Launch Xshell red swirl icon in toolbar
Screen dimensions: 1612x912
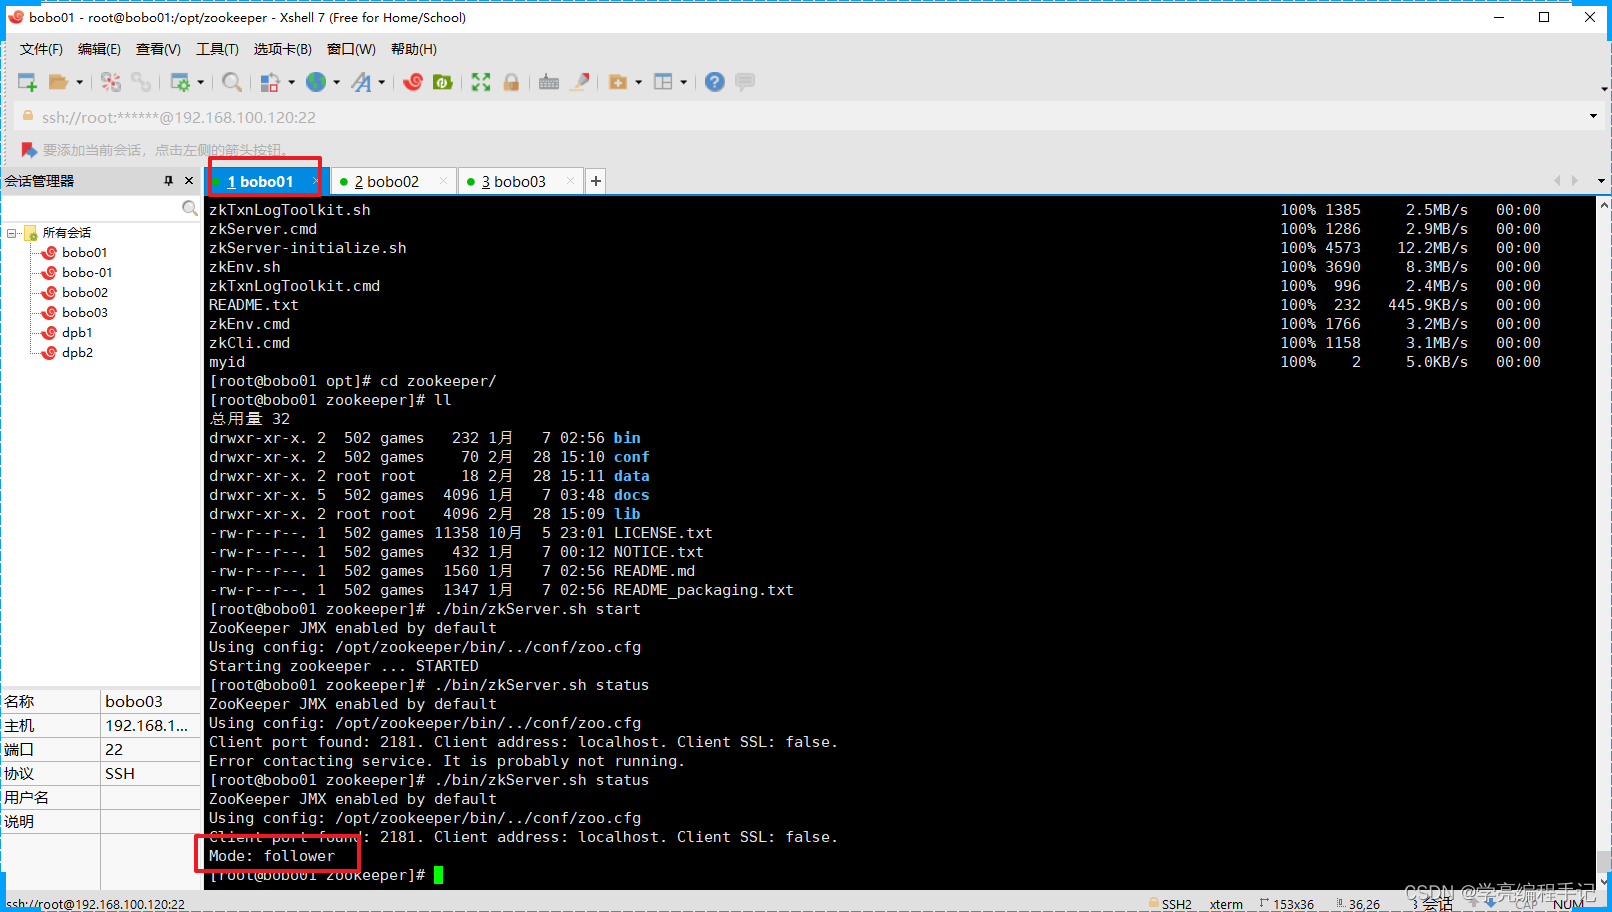pyautogui.click(x=413, y=82)
